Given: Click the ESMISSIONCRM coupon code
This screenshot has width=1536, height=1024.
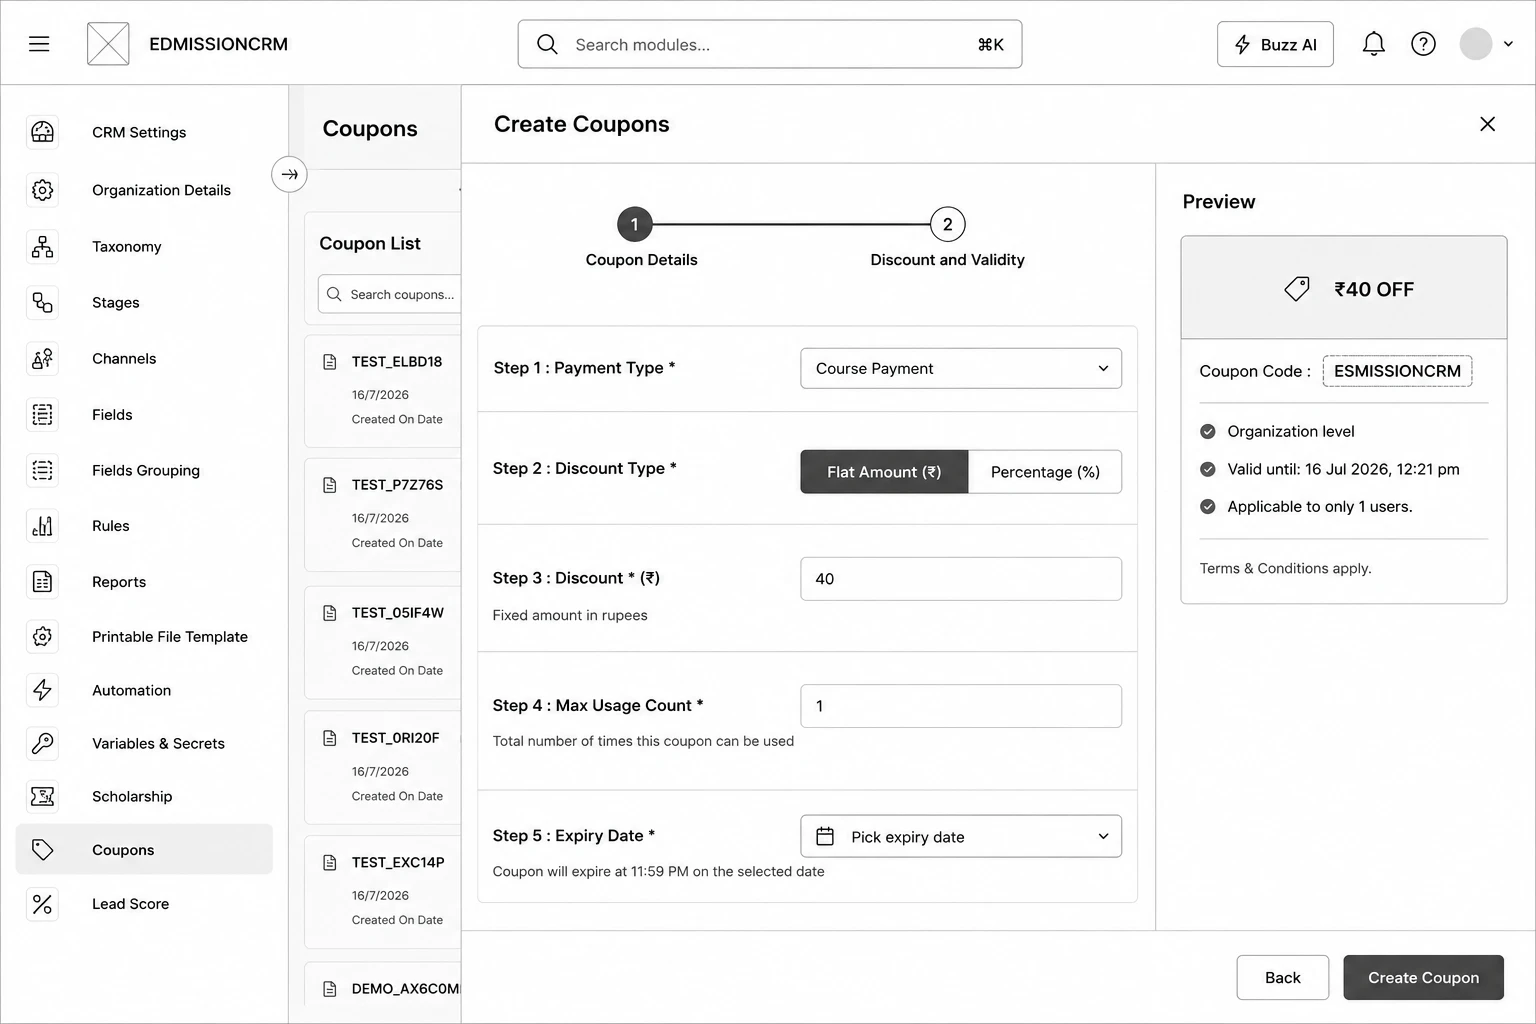Looking at the screenshot, I should (1397, 371).
